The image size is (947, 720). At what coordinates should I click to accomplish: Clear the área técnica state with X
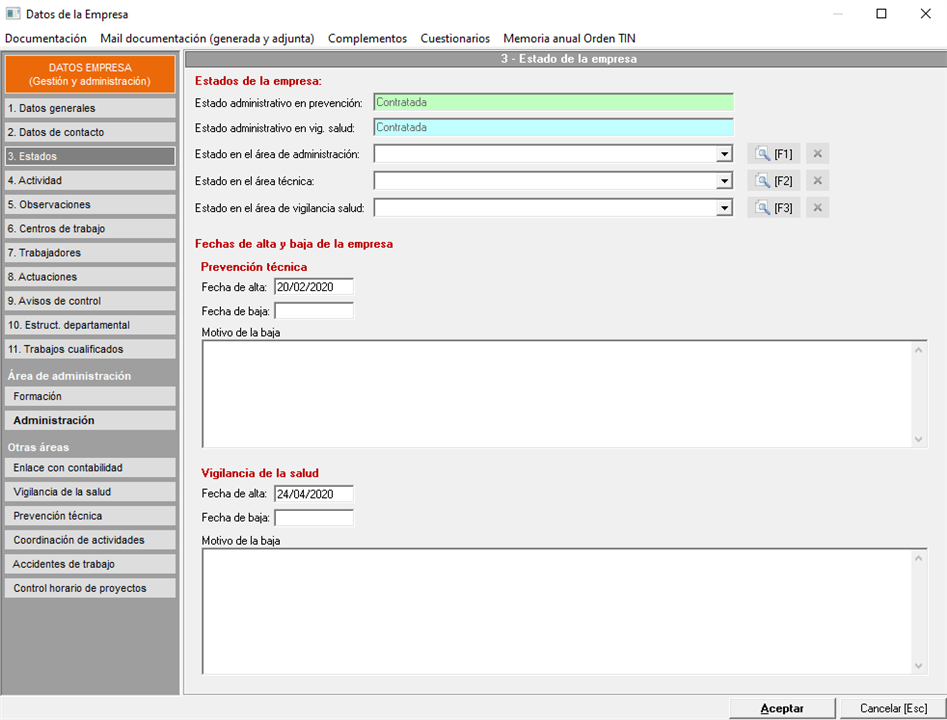(817, 181)
